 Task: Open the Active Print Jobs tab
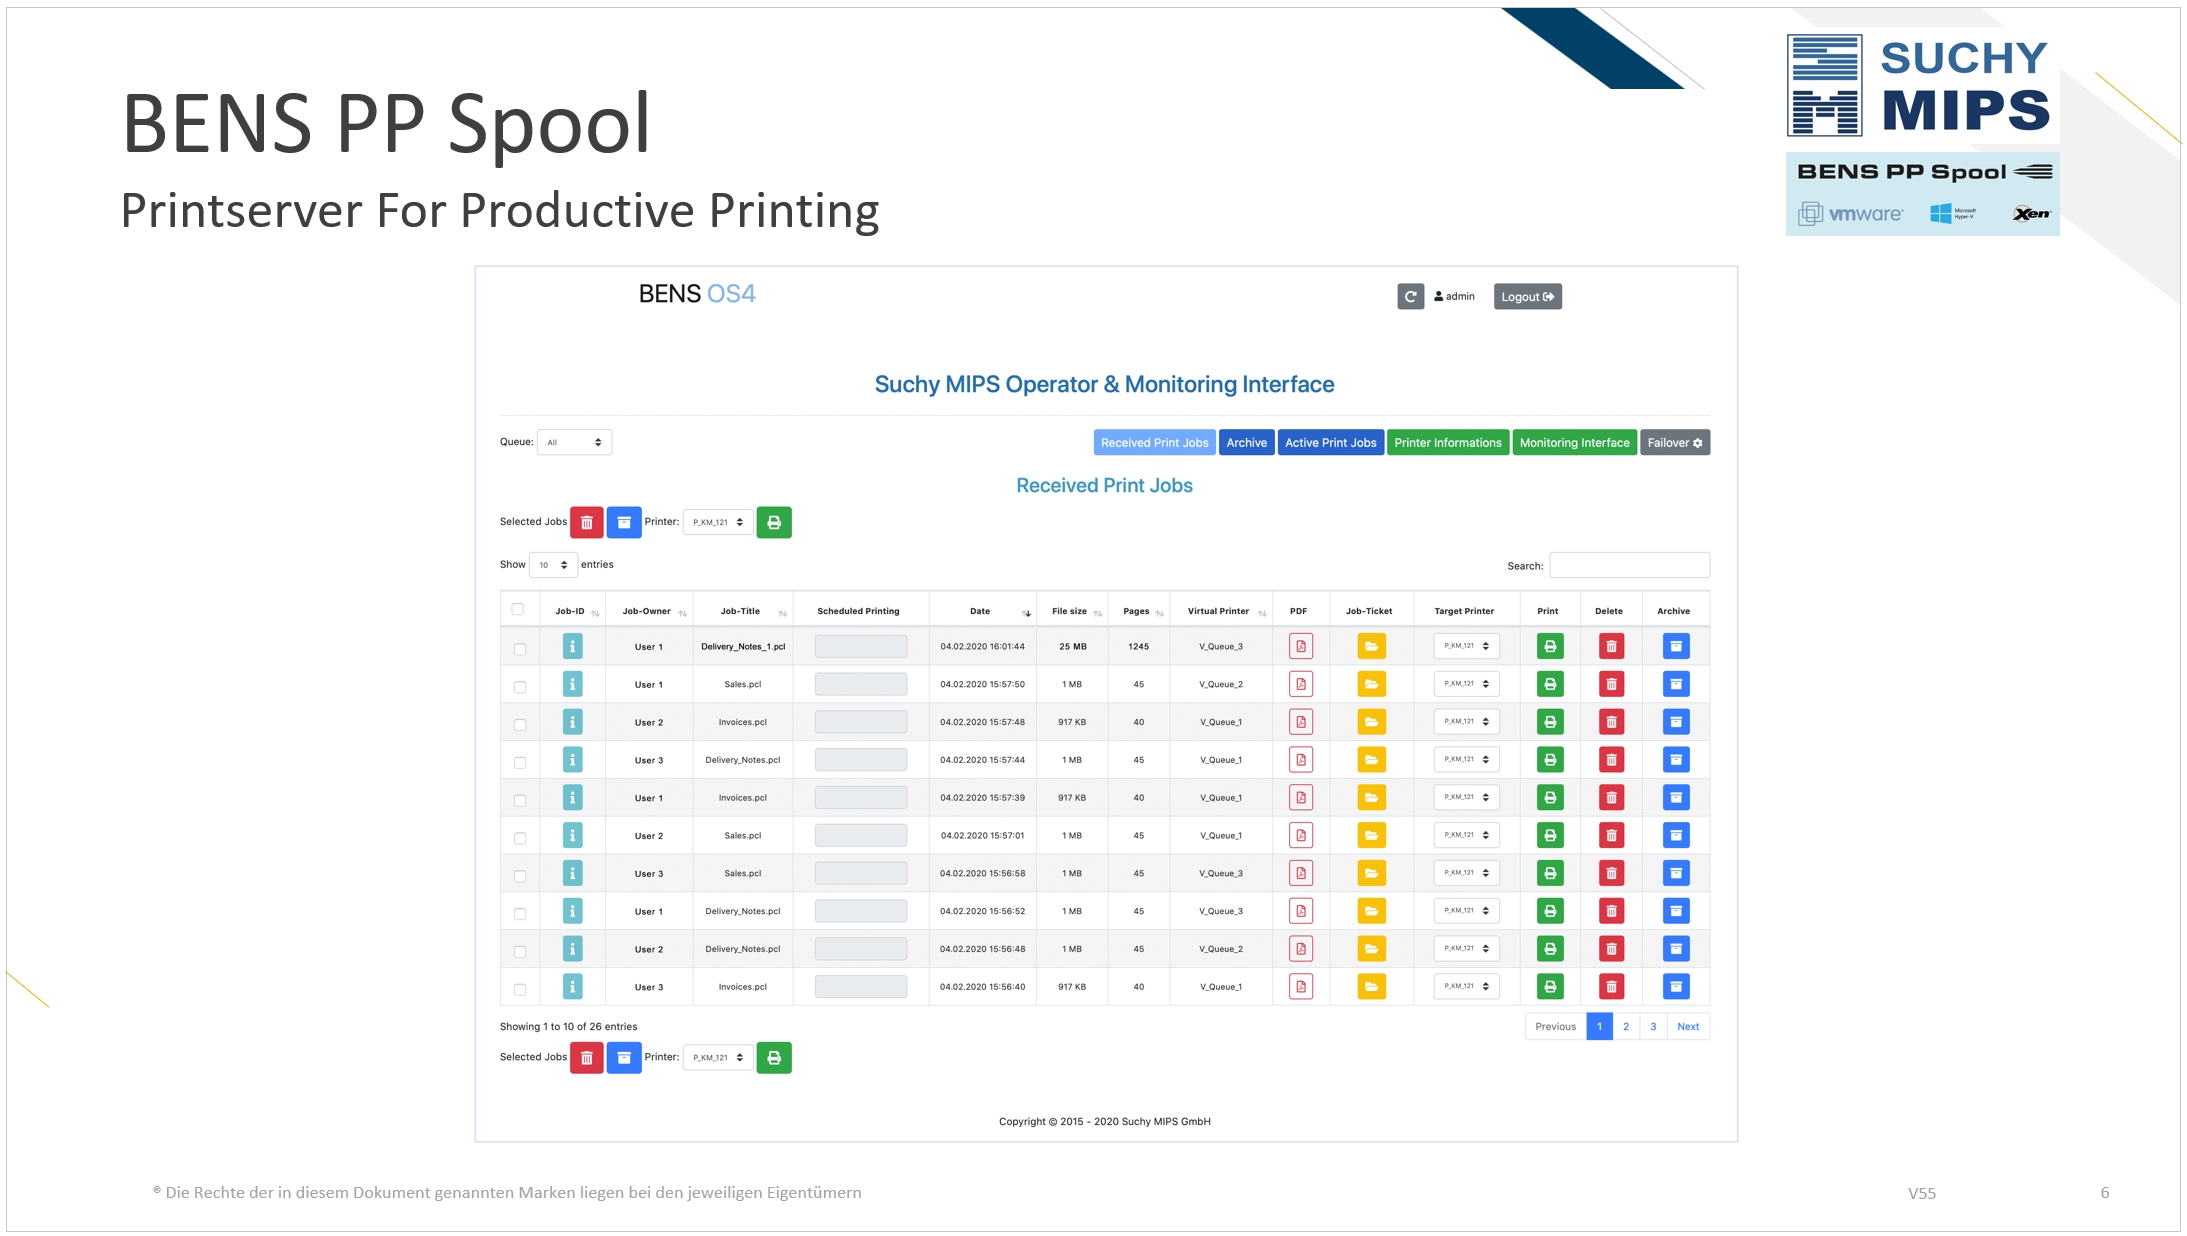(1330, 443)
